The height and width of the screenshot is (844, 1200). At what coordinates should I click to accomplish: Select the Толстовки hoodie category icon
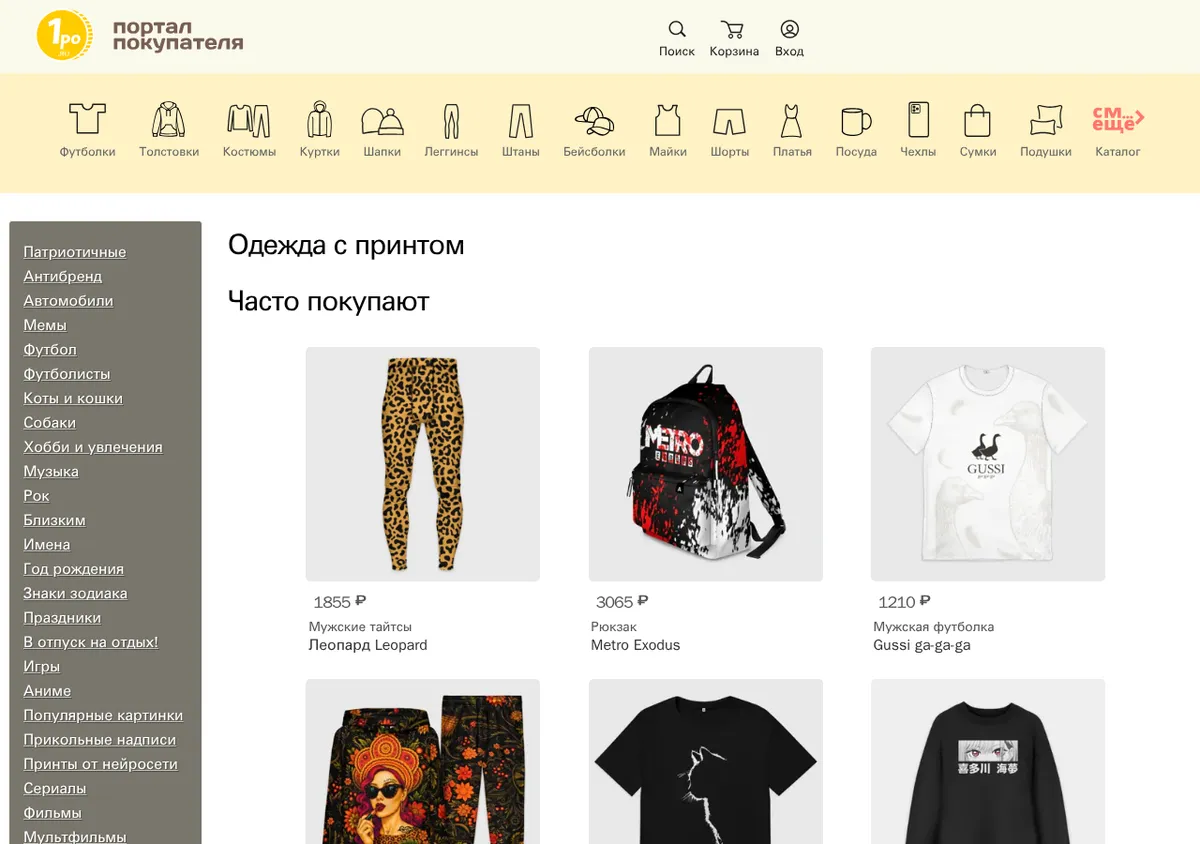click(x=169, y=119)
